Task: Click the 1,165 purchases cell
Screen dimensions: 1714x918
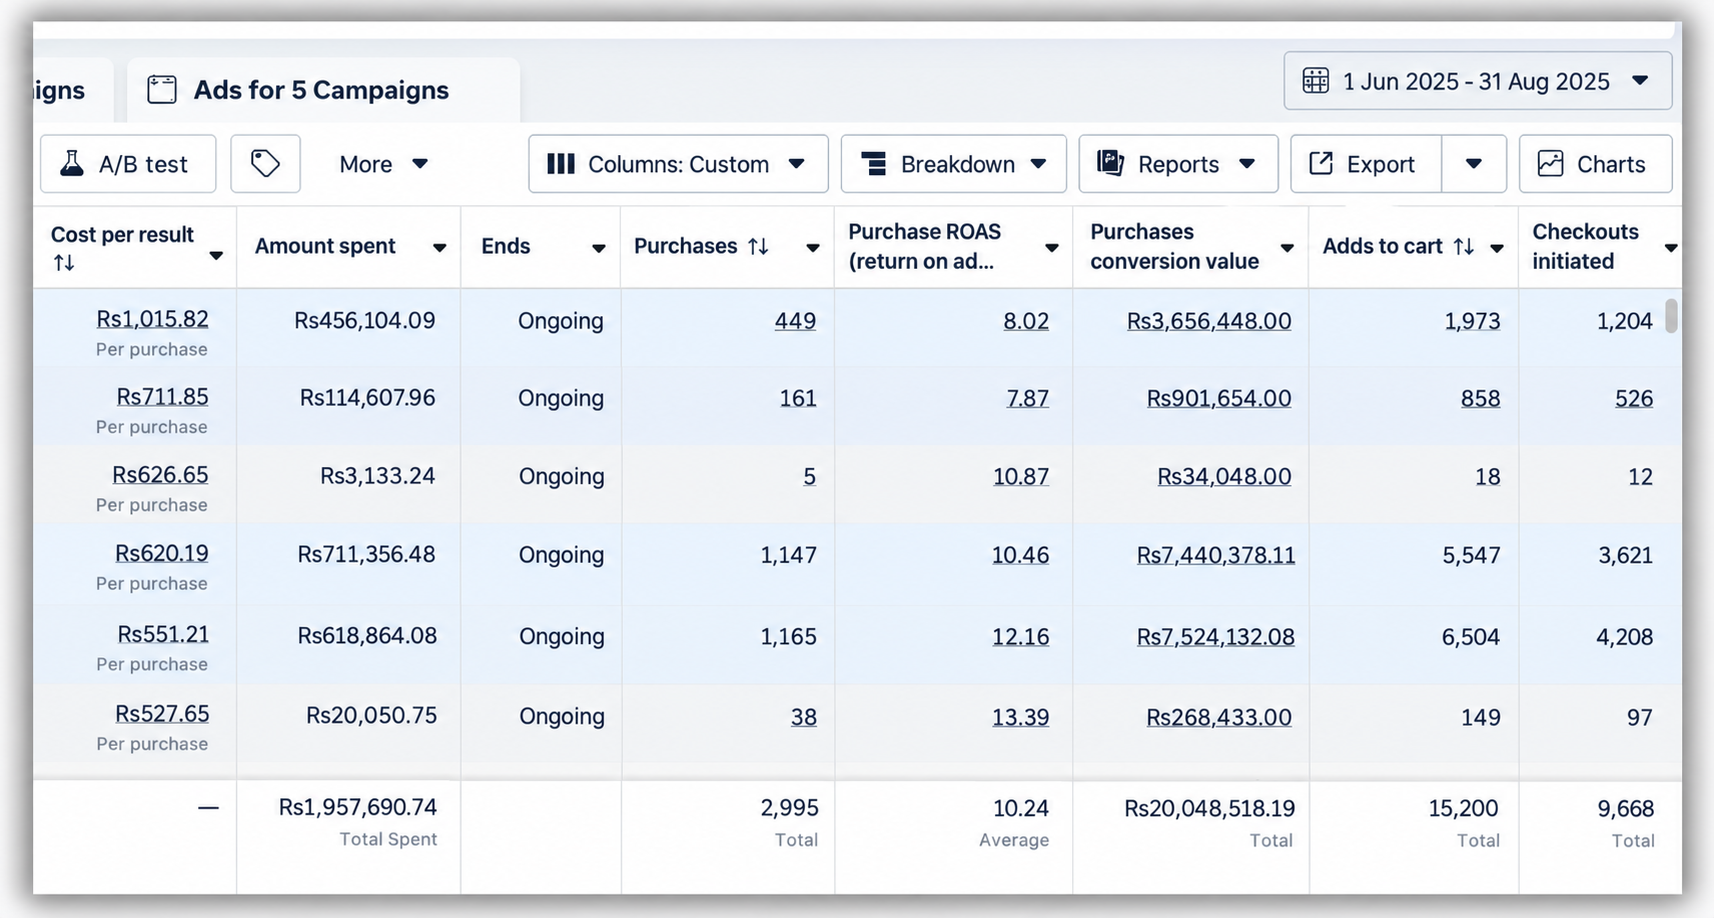Action: click(788, 637)
